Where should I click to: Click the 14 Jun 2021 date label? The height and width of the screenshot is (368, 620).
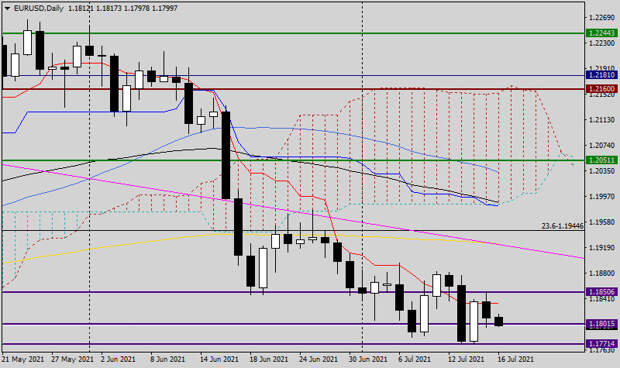pyautogui.click(x=219, y=359)
